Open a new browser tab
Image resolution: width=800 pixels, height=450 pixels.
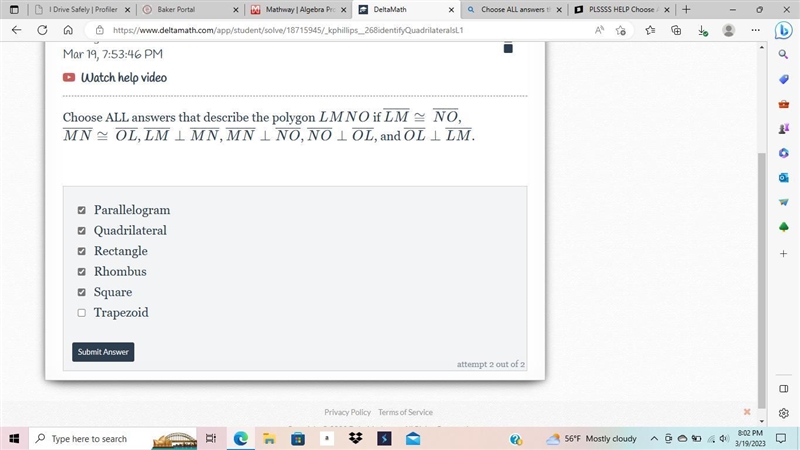pyautogui.click(x=686, y=10)
